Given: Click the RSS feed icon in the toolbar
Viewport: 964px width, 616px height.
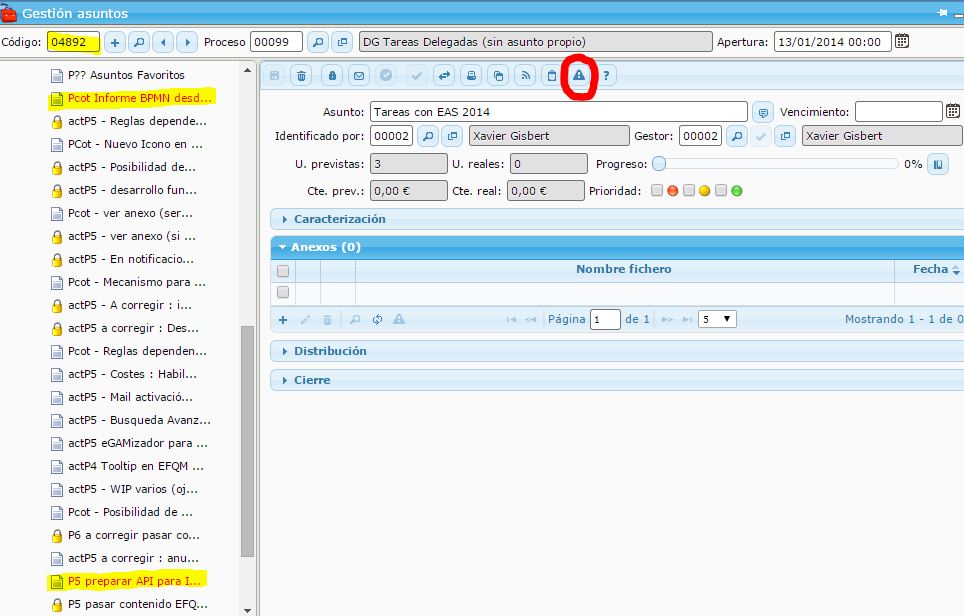Looking at the screenshot, I should (x=525, y=75).
